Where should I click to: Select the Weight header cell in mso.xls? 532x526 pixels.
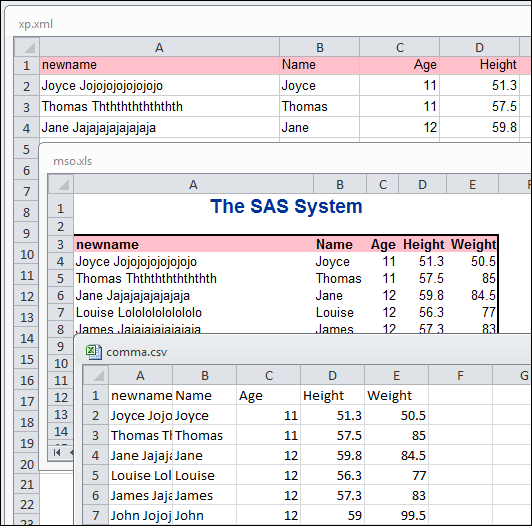point(473,244)
